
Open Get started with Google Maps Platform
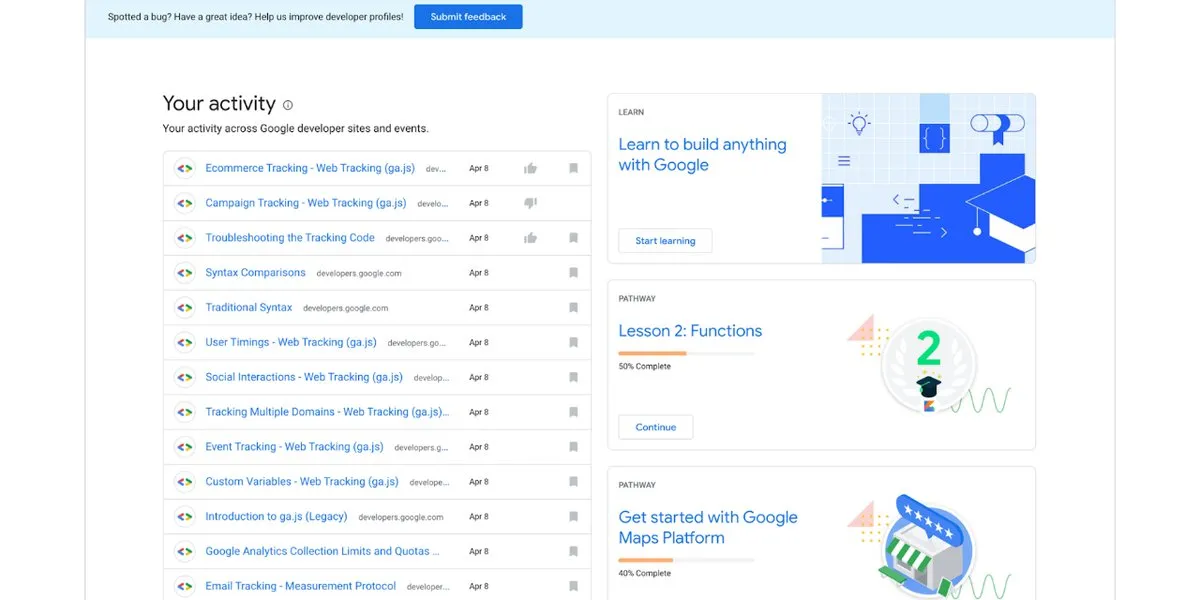[x=708, y=528]
